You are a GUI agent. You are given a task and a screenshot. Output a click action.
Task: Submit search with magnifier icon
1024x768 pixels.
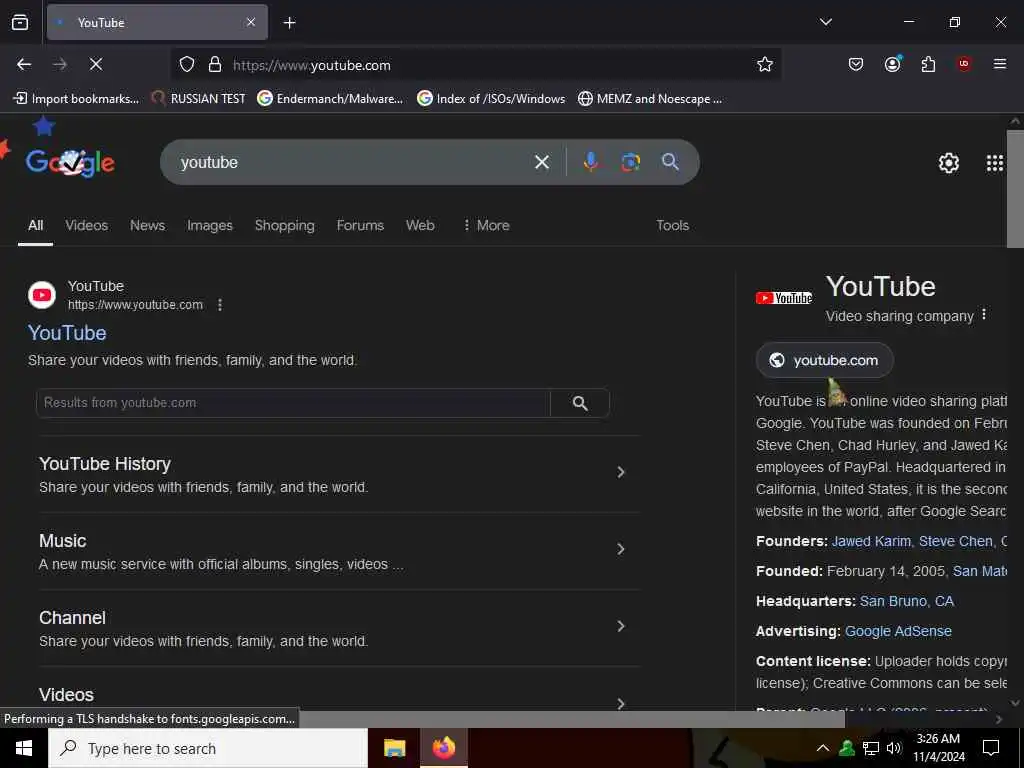click(670, 161)
